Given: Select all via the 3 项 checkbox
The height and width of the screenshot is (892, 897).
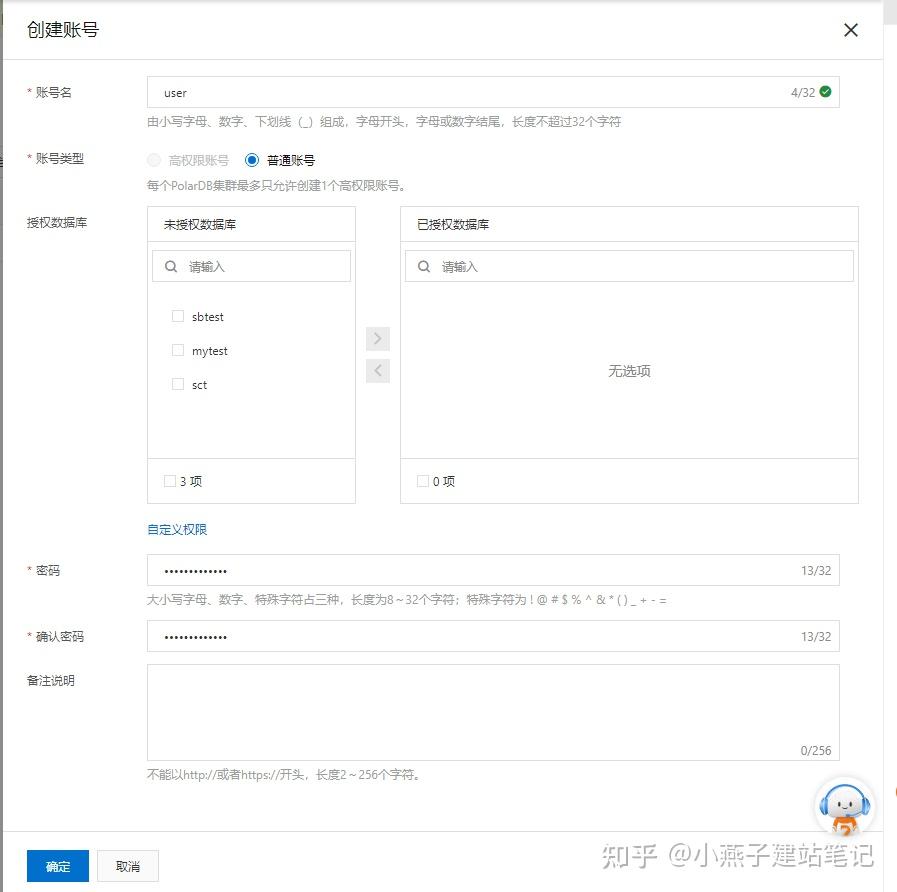Looking at the screenshot, I should (x=170, y=480).
